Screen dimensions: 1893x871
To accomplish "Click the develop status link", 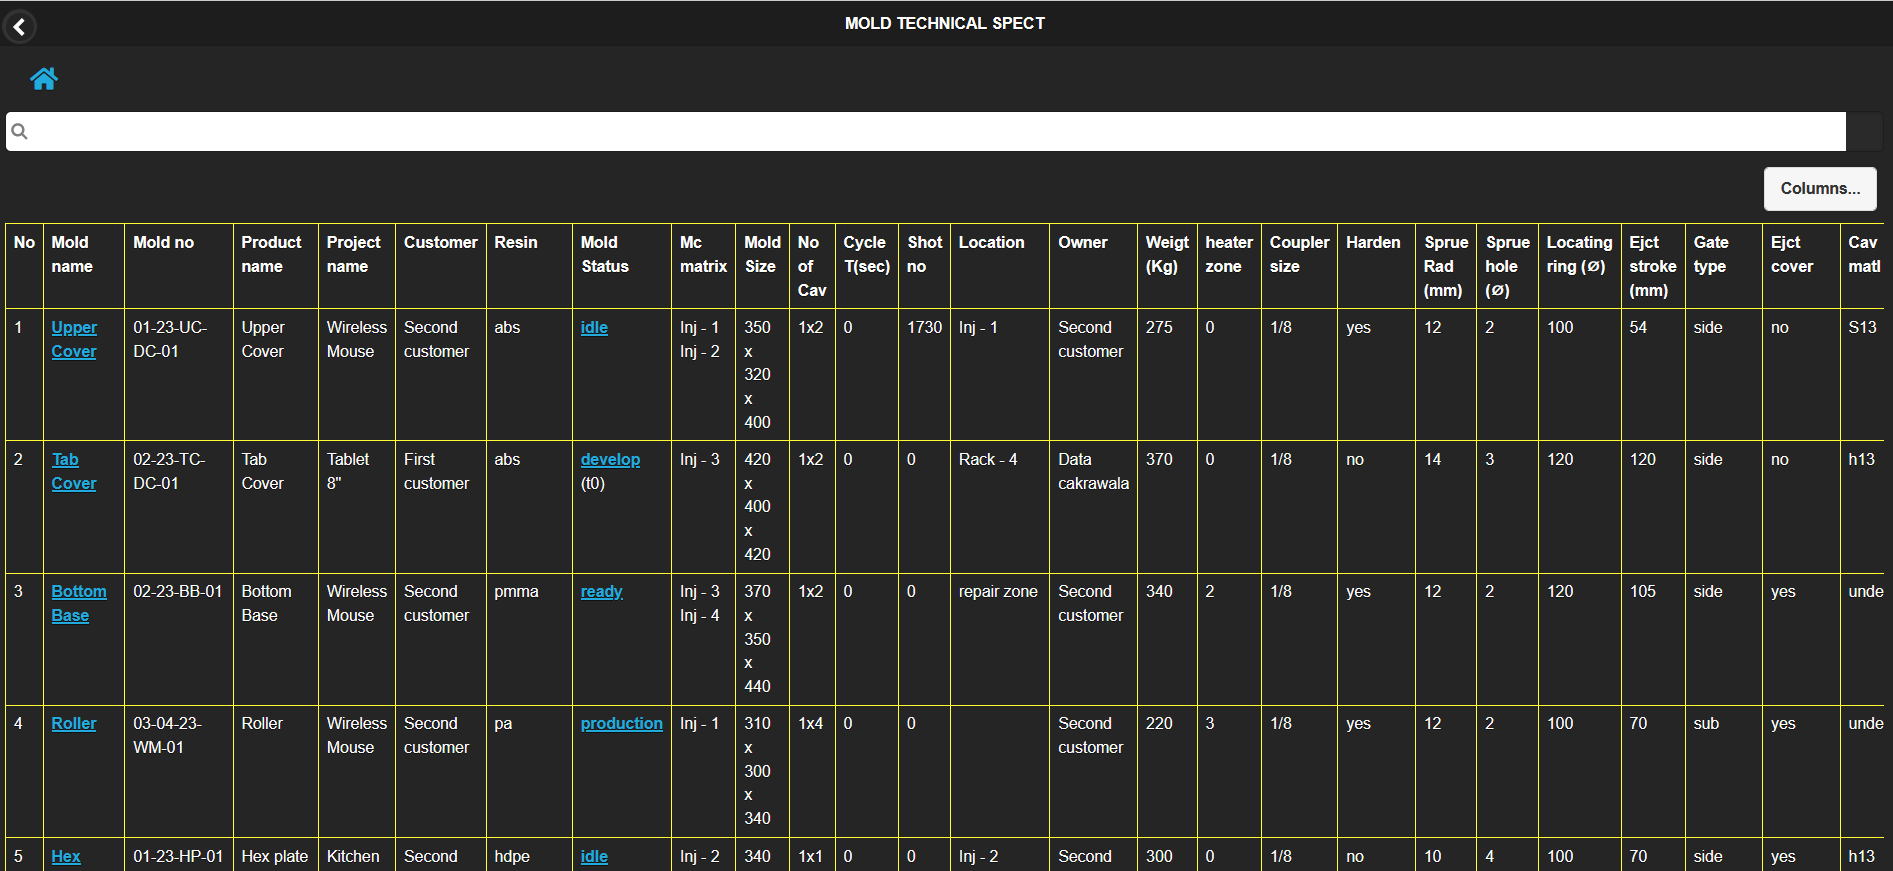I will 610,459.
